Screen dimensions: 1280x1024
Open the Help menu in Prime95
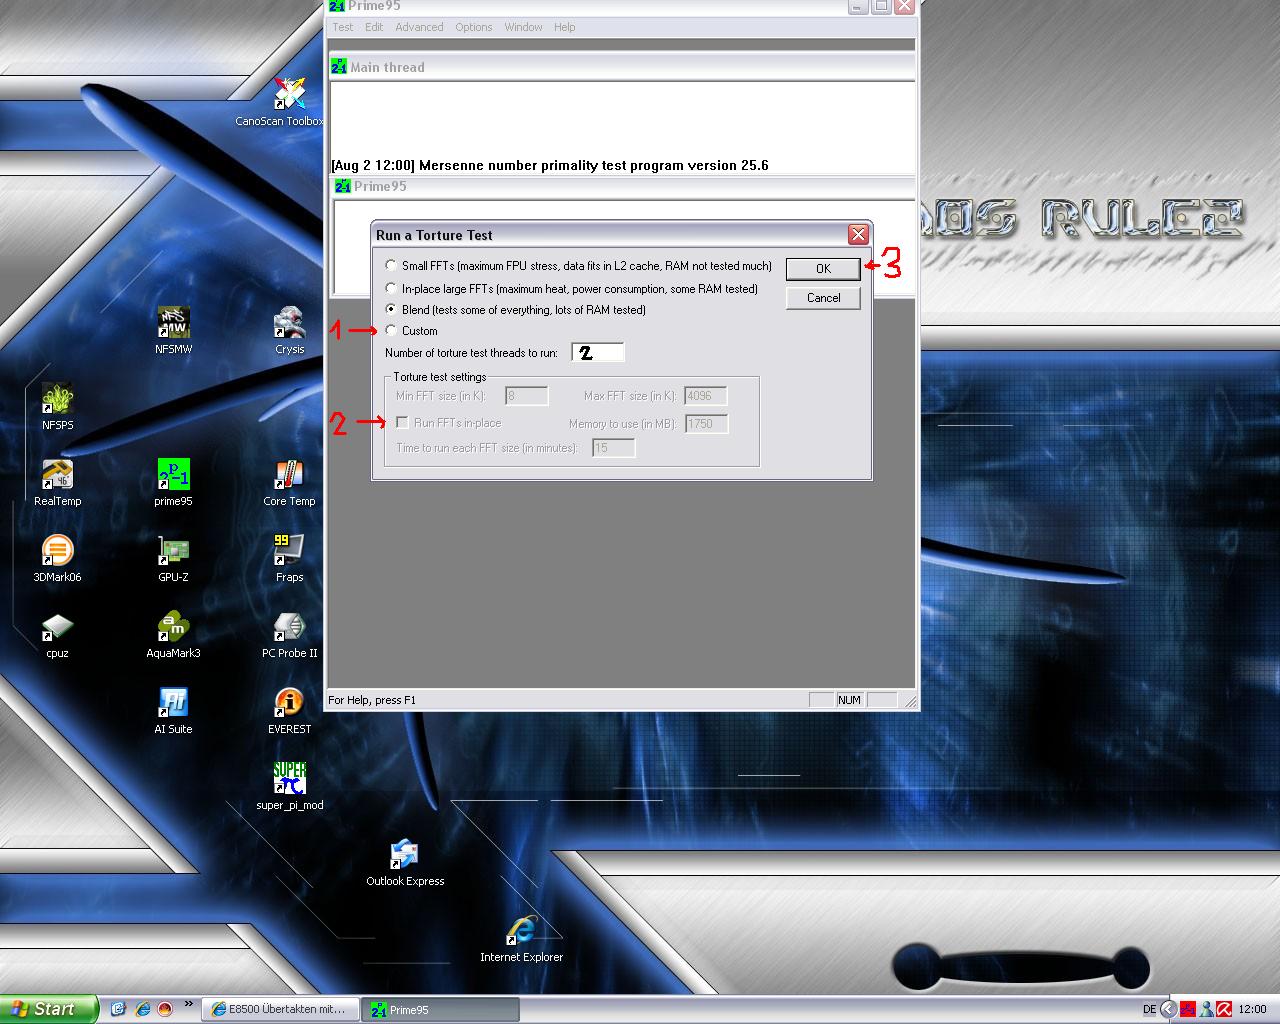tap(564, 27)
